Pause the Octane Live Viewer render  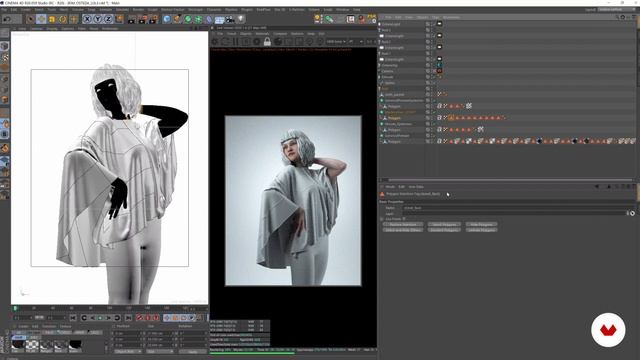point(236,42)
